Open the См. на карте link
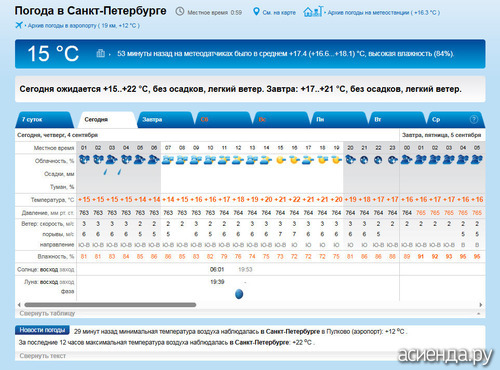500x370 pixels. point(279,13)
